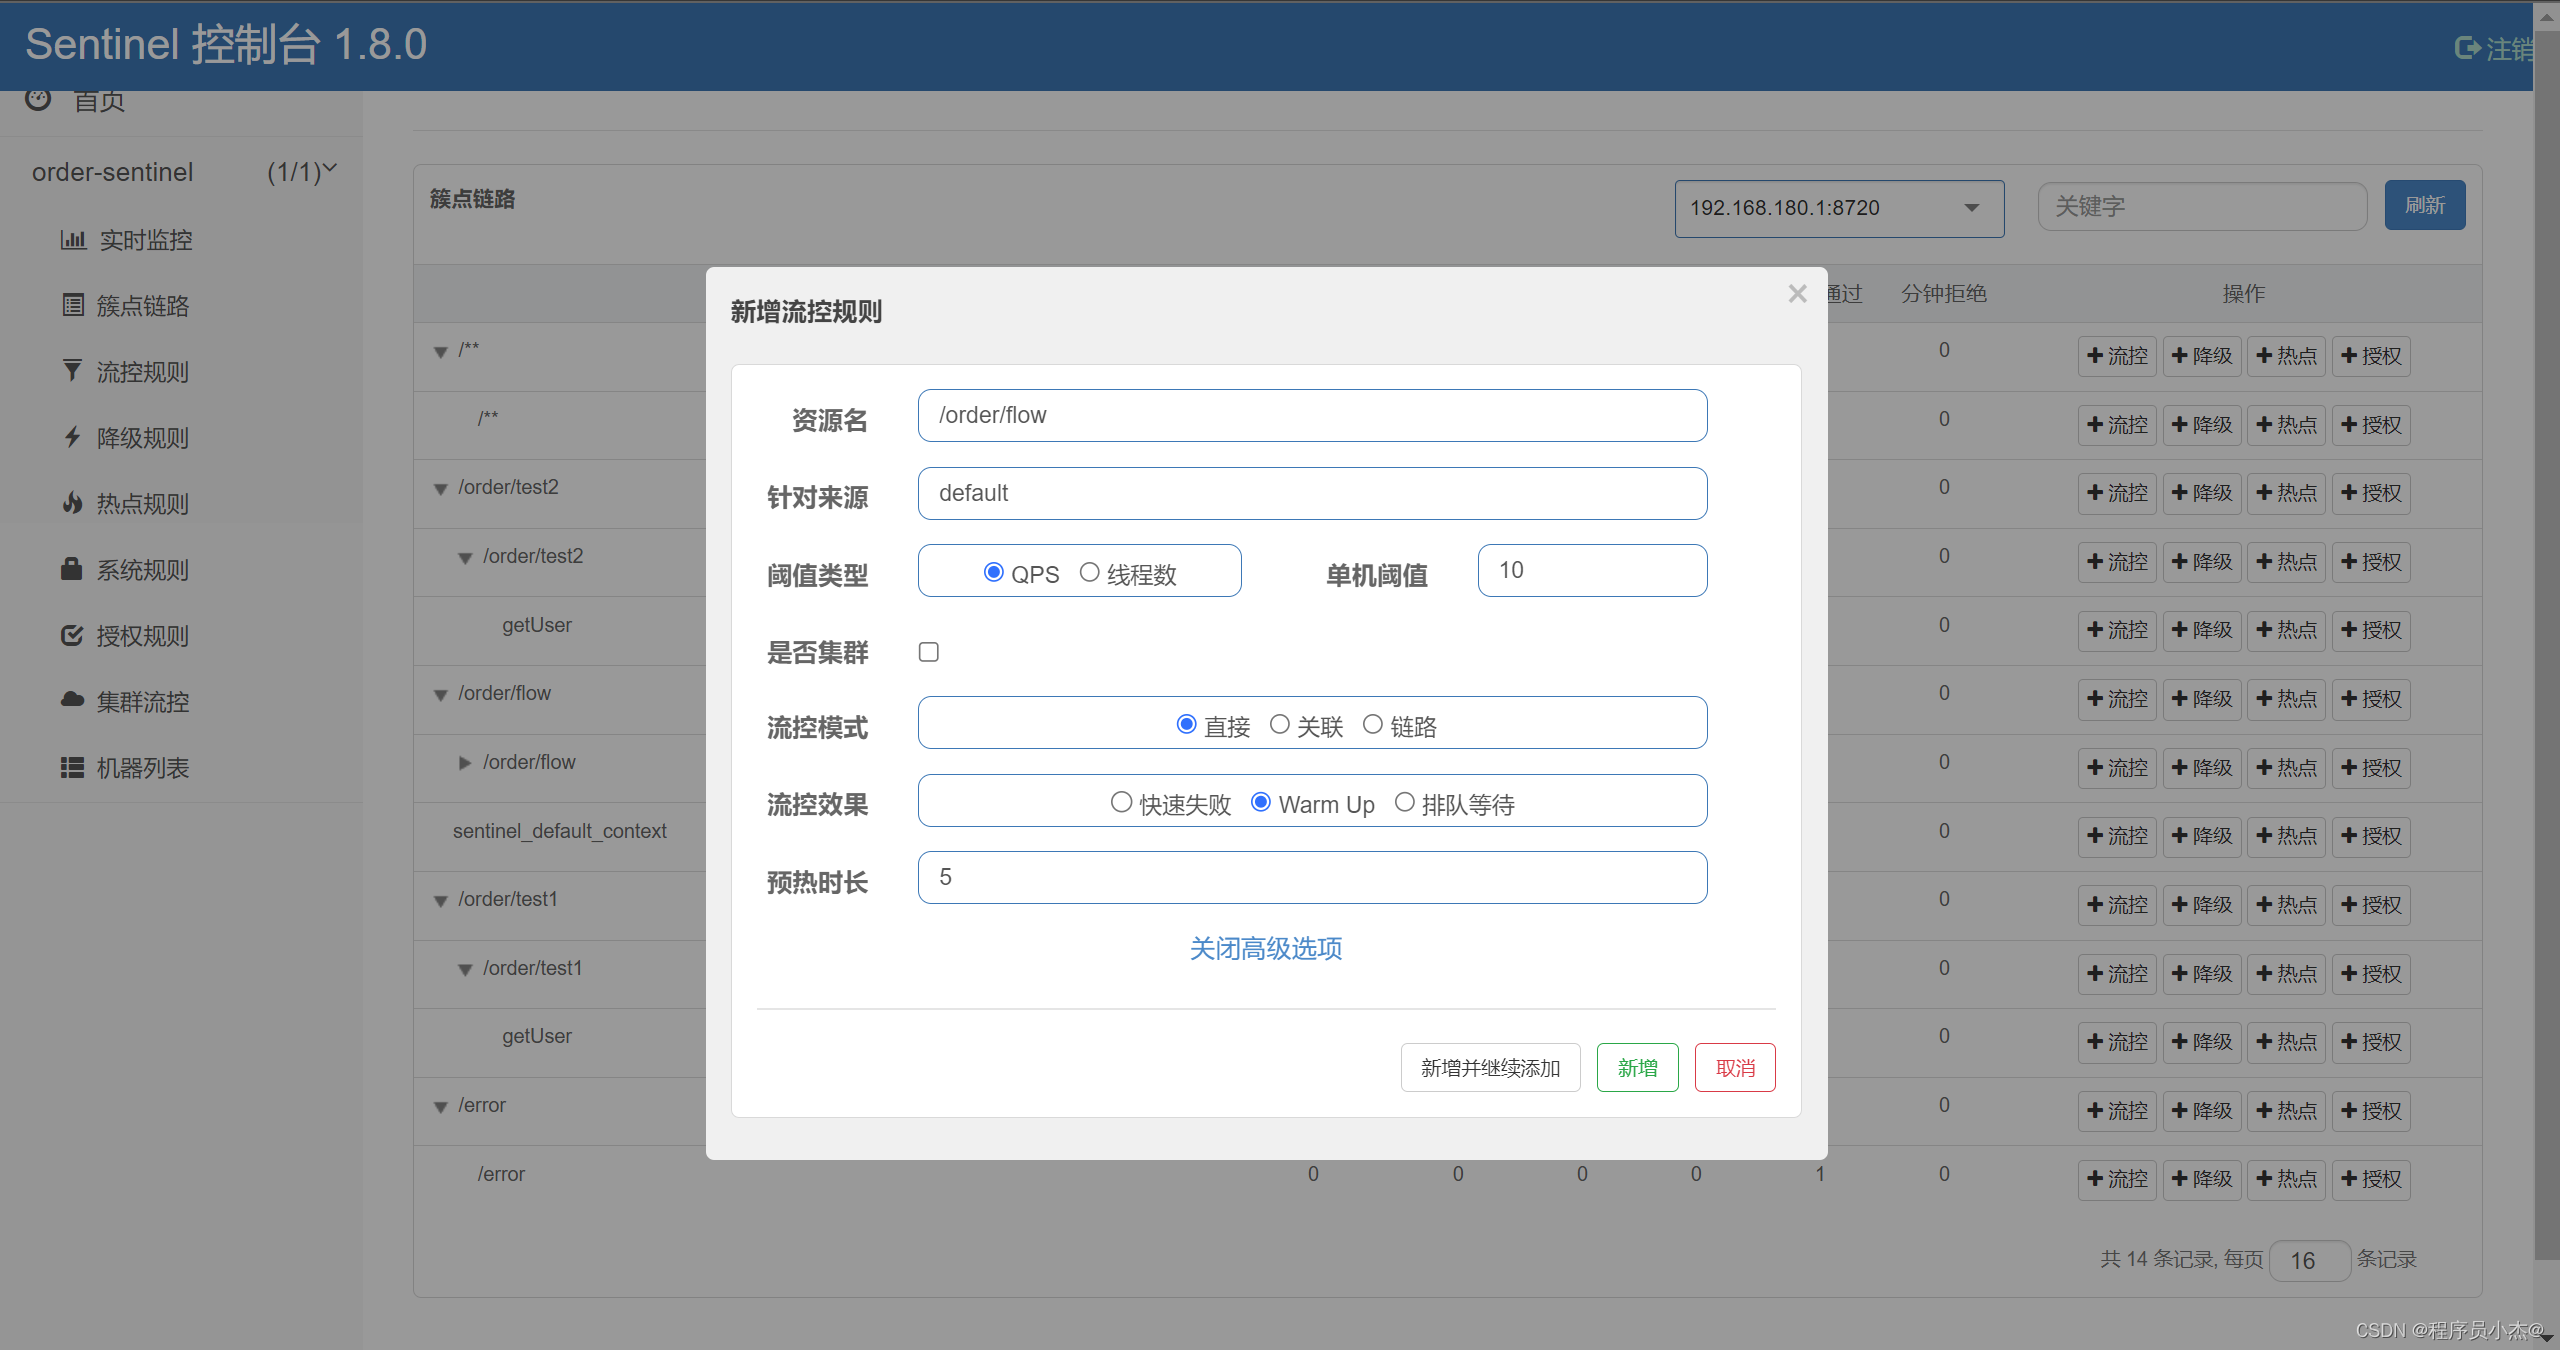
Task: Click the green 新增 button
Action: [x=1637, y=1068]
